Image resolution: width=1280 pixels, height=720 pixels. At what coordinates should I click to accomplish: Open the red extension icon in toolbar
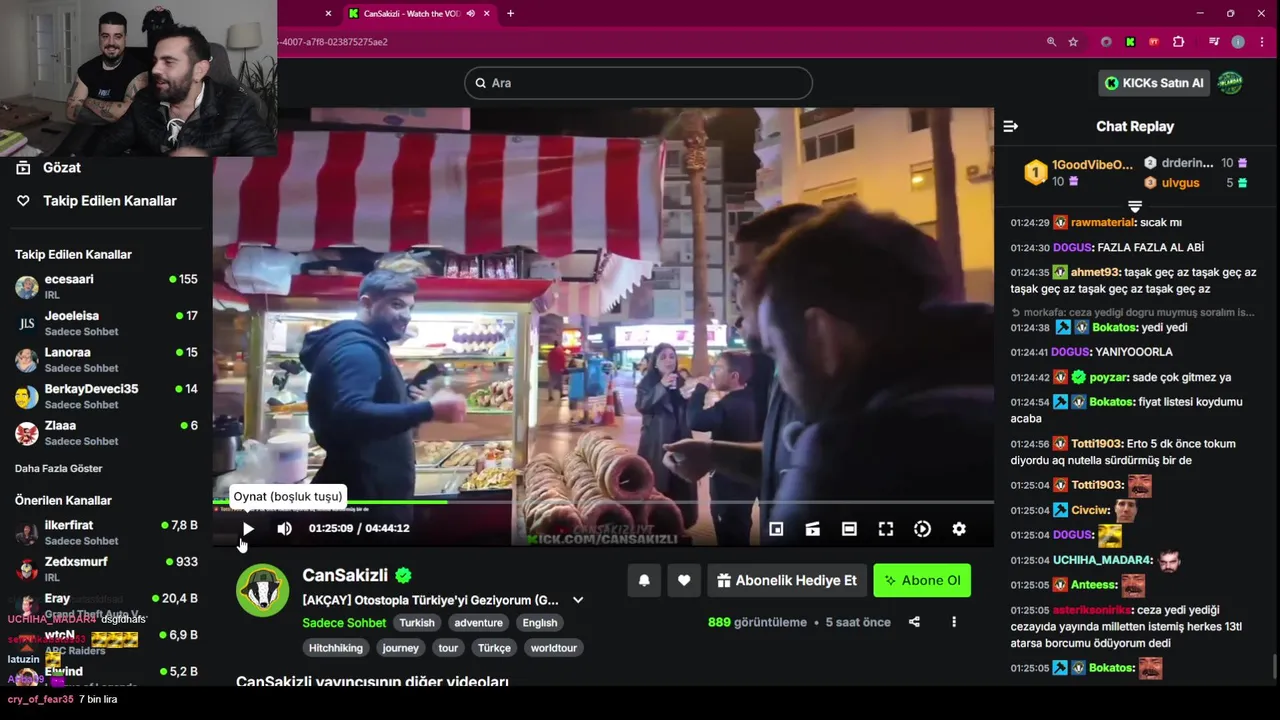(x=1154, y=42)
